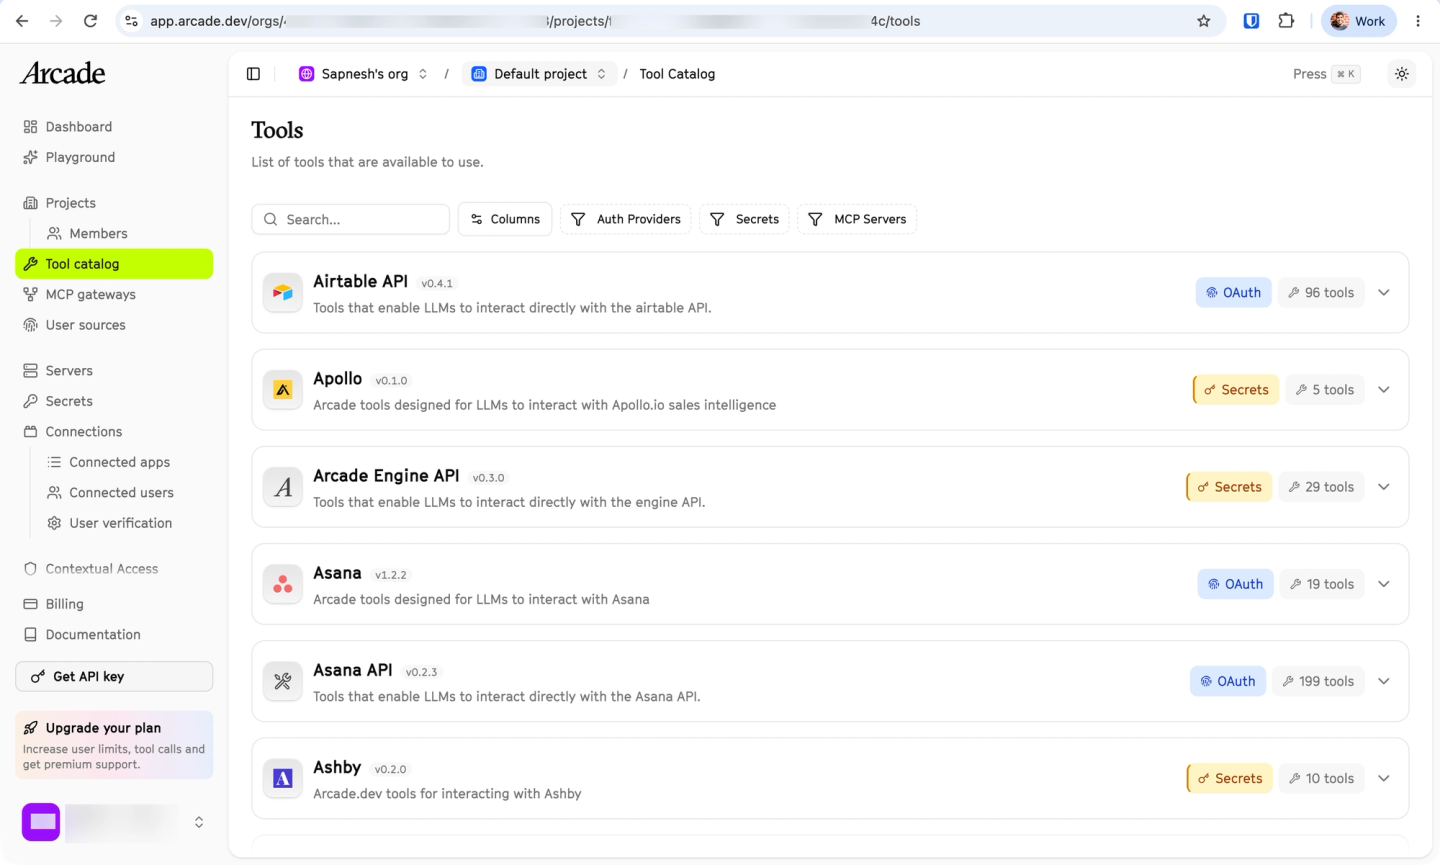The height and width of the screenshot is (865, 1440).
Task: Click the Airtable API logo icon
Action: [283, 293]
